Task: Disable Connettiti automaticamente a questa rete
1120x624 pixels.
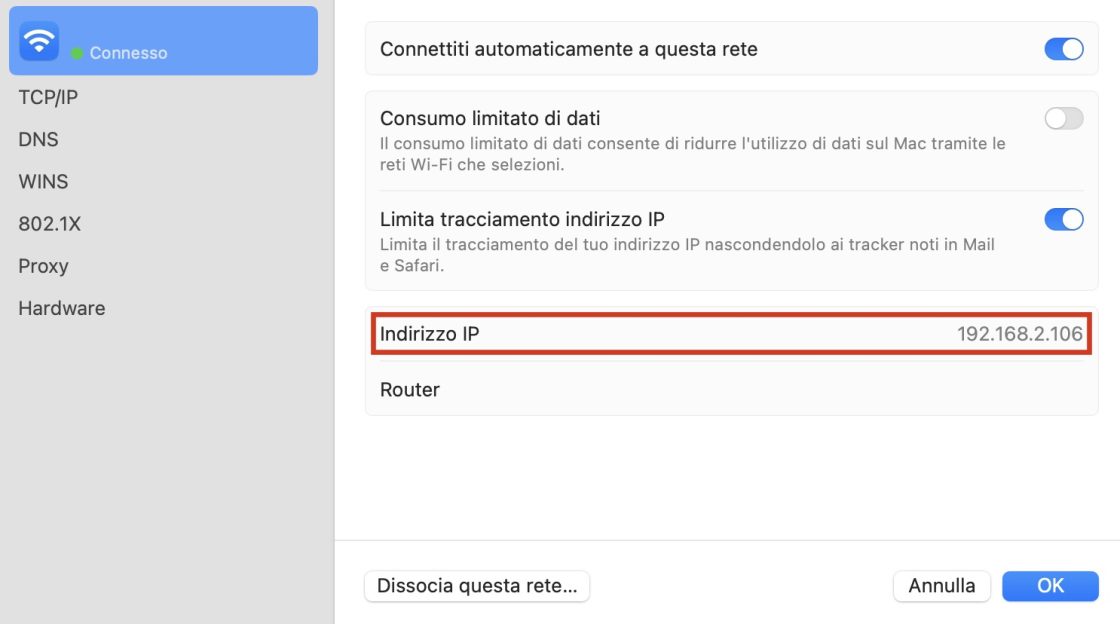Action: [x=1063, y=48]
